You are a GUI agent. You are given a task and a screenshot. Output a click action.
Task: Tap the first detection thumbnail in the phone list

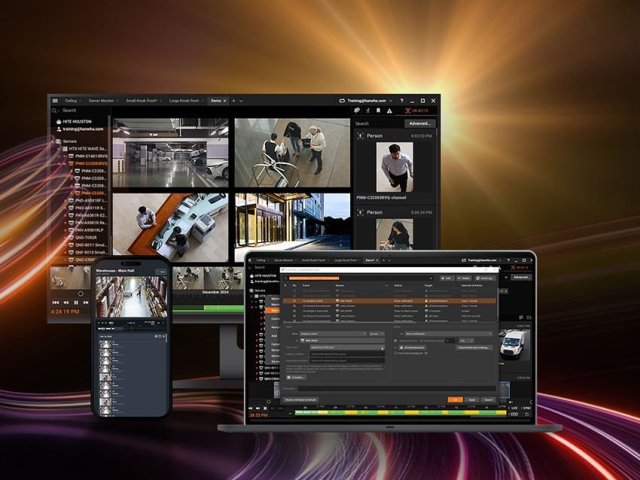[x=105, y=344]
